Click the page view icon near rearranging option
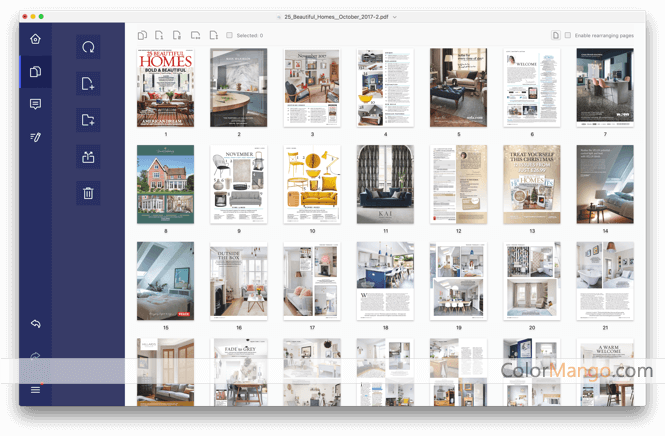 pyautogui.click(x=555, y=35)
